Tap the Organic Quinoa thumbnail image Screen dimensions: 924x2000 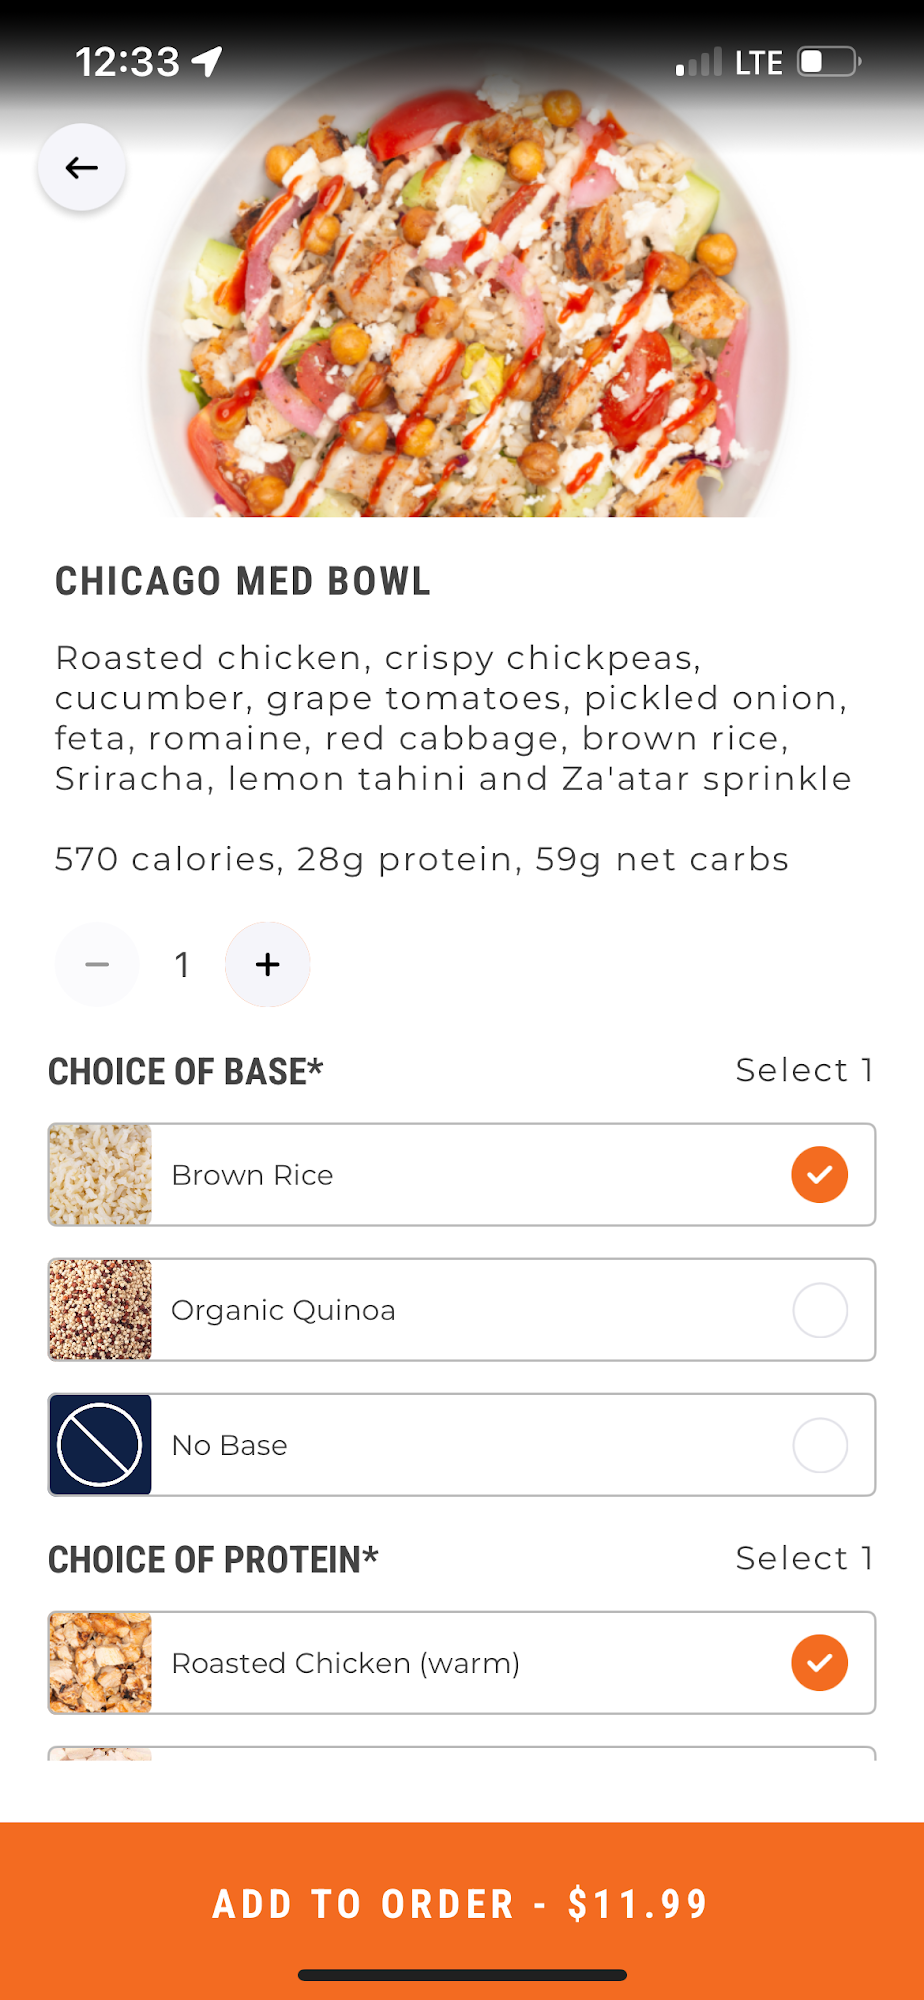(101, 1310)
